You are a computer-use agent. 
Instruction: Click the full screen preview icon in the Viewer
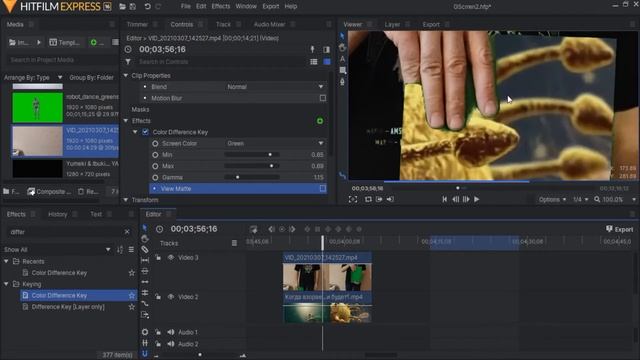click(x=353, y=199)
